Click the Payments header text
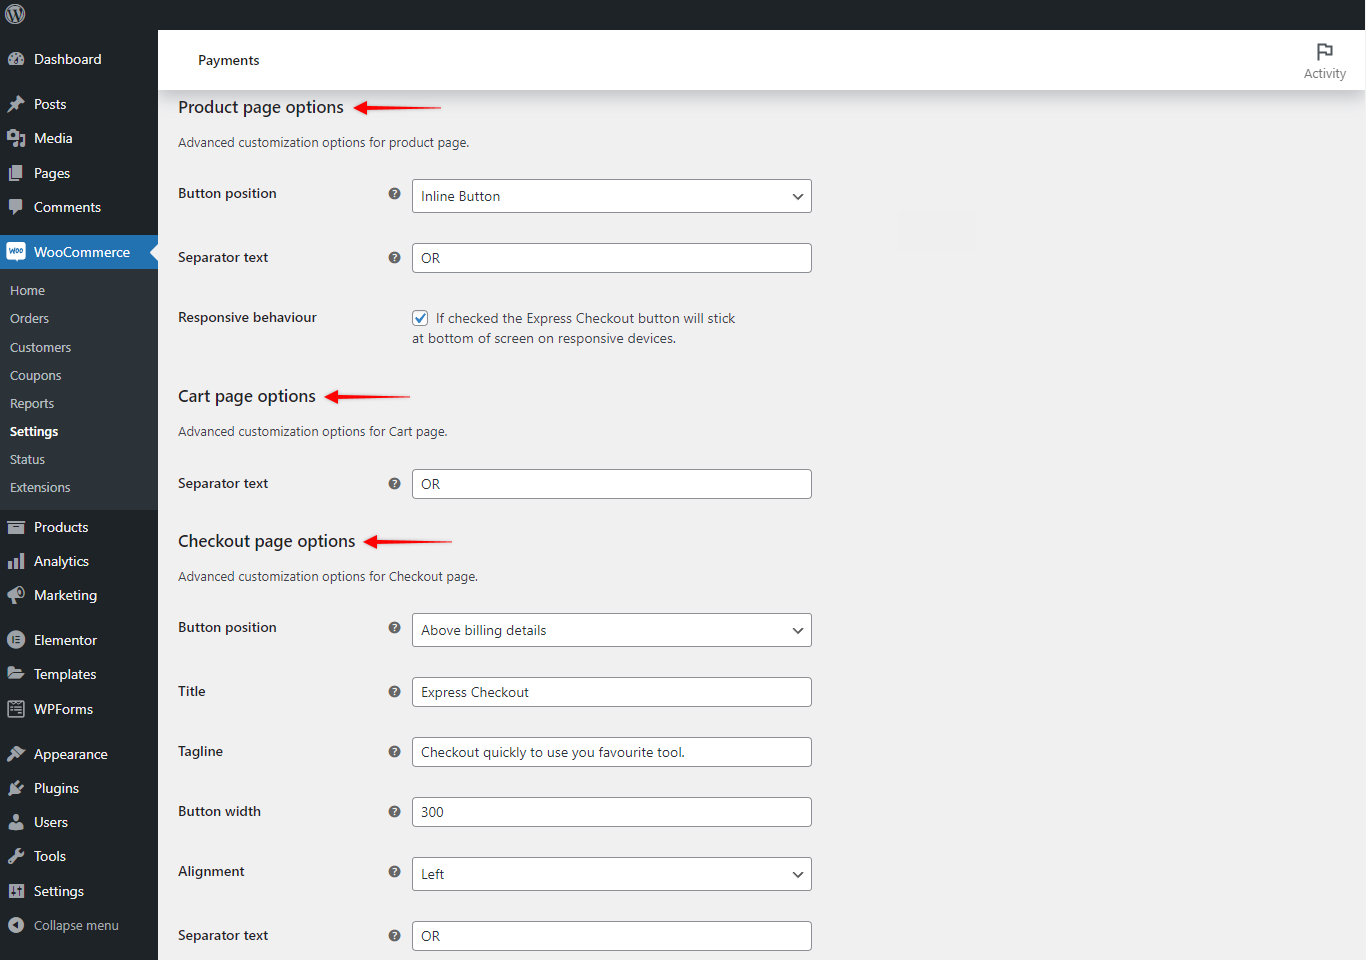This screenshot has height=960, width=1366. [229, 60]
